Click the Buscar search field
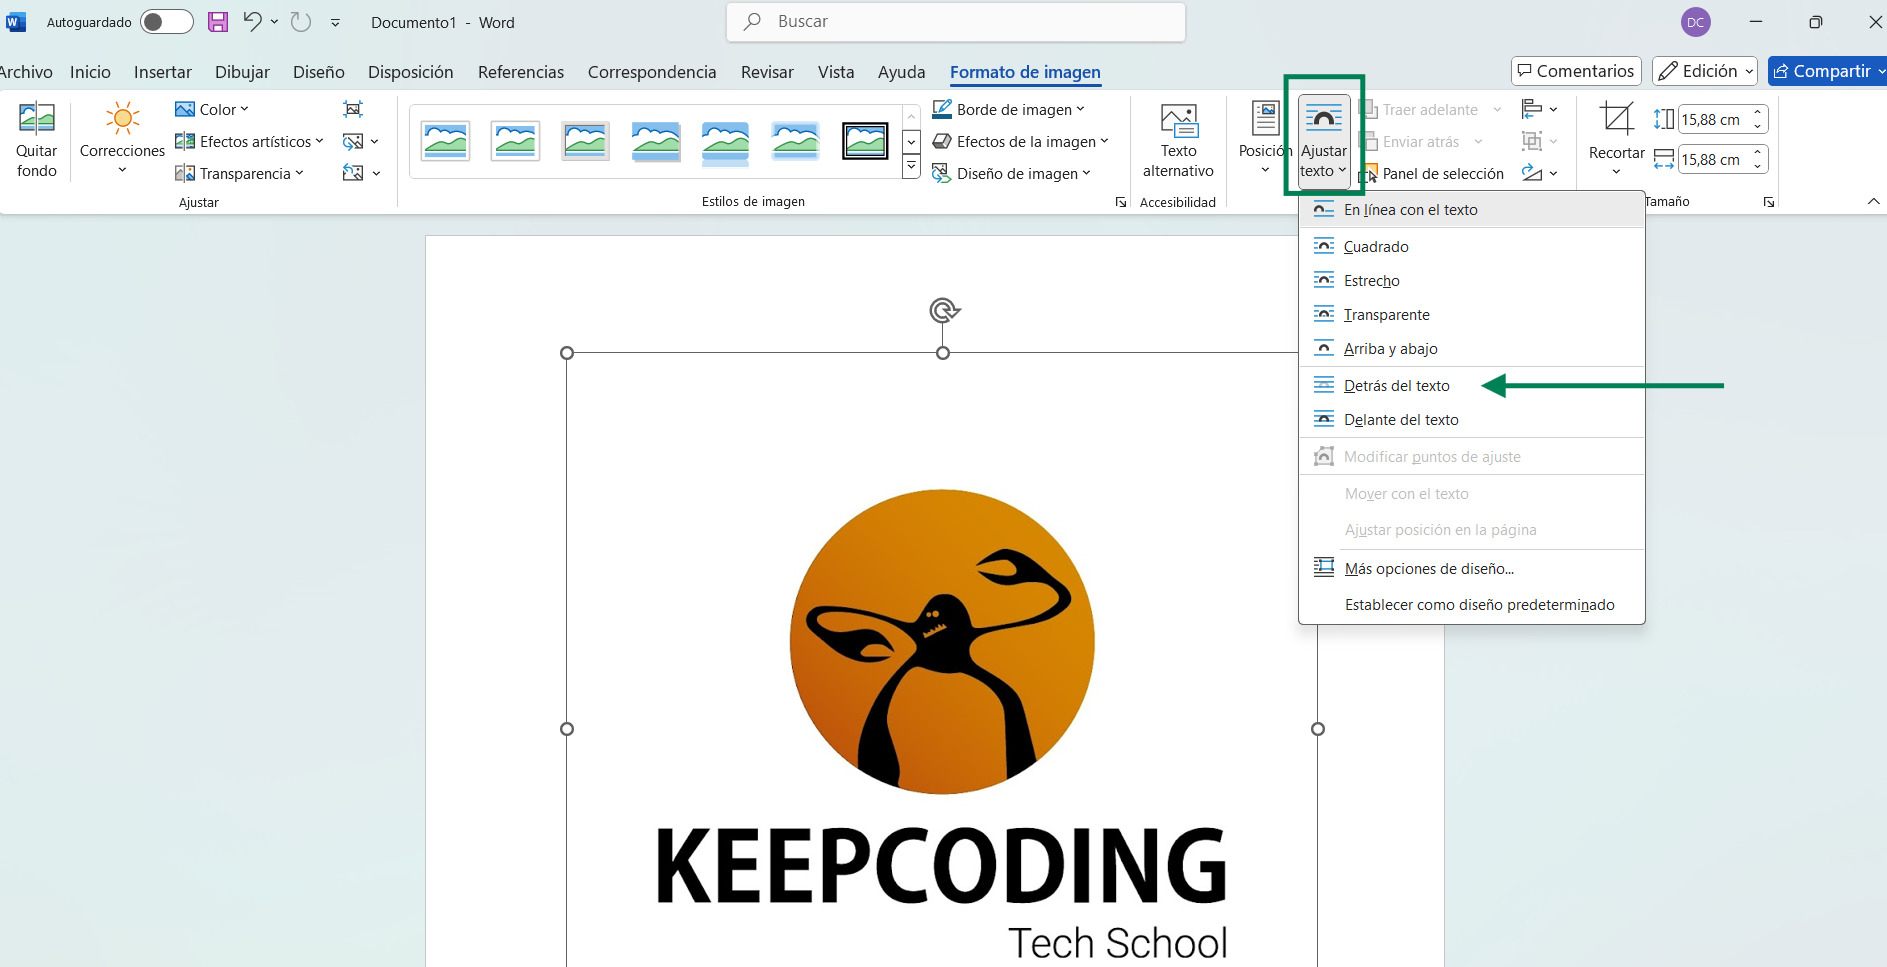Screen dimensions: 1887x967 955,21
